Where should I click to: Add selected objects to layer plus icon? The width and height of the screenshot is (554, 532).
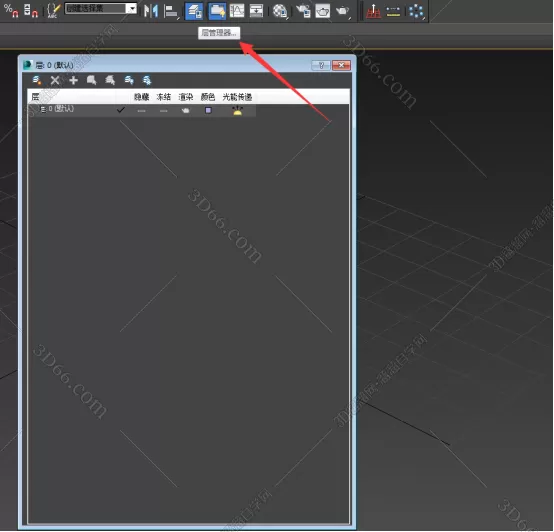pyautogui.click(x=73, y=81)
